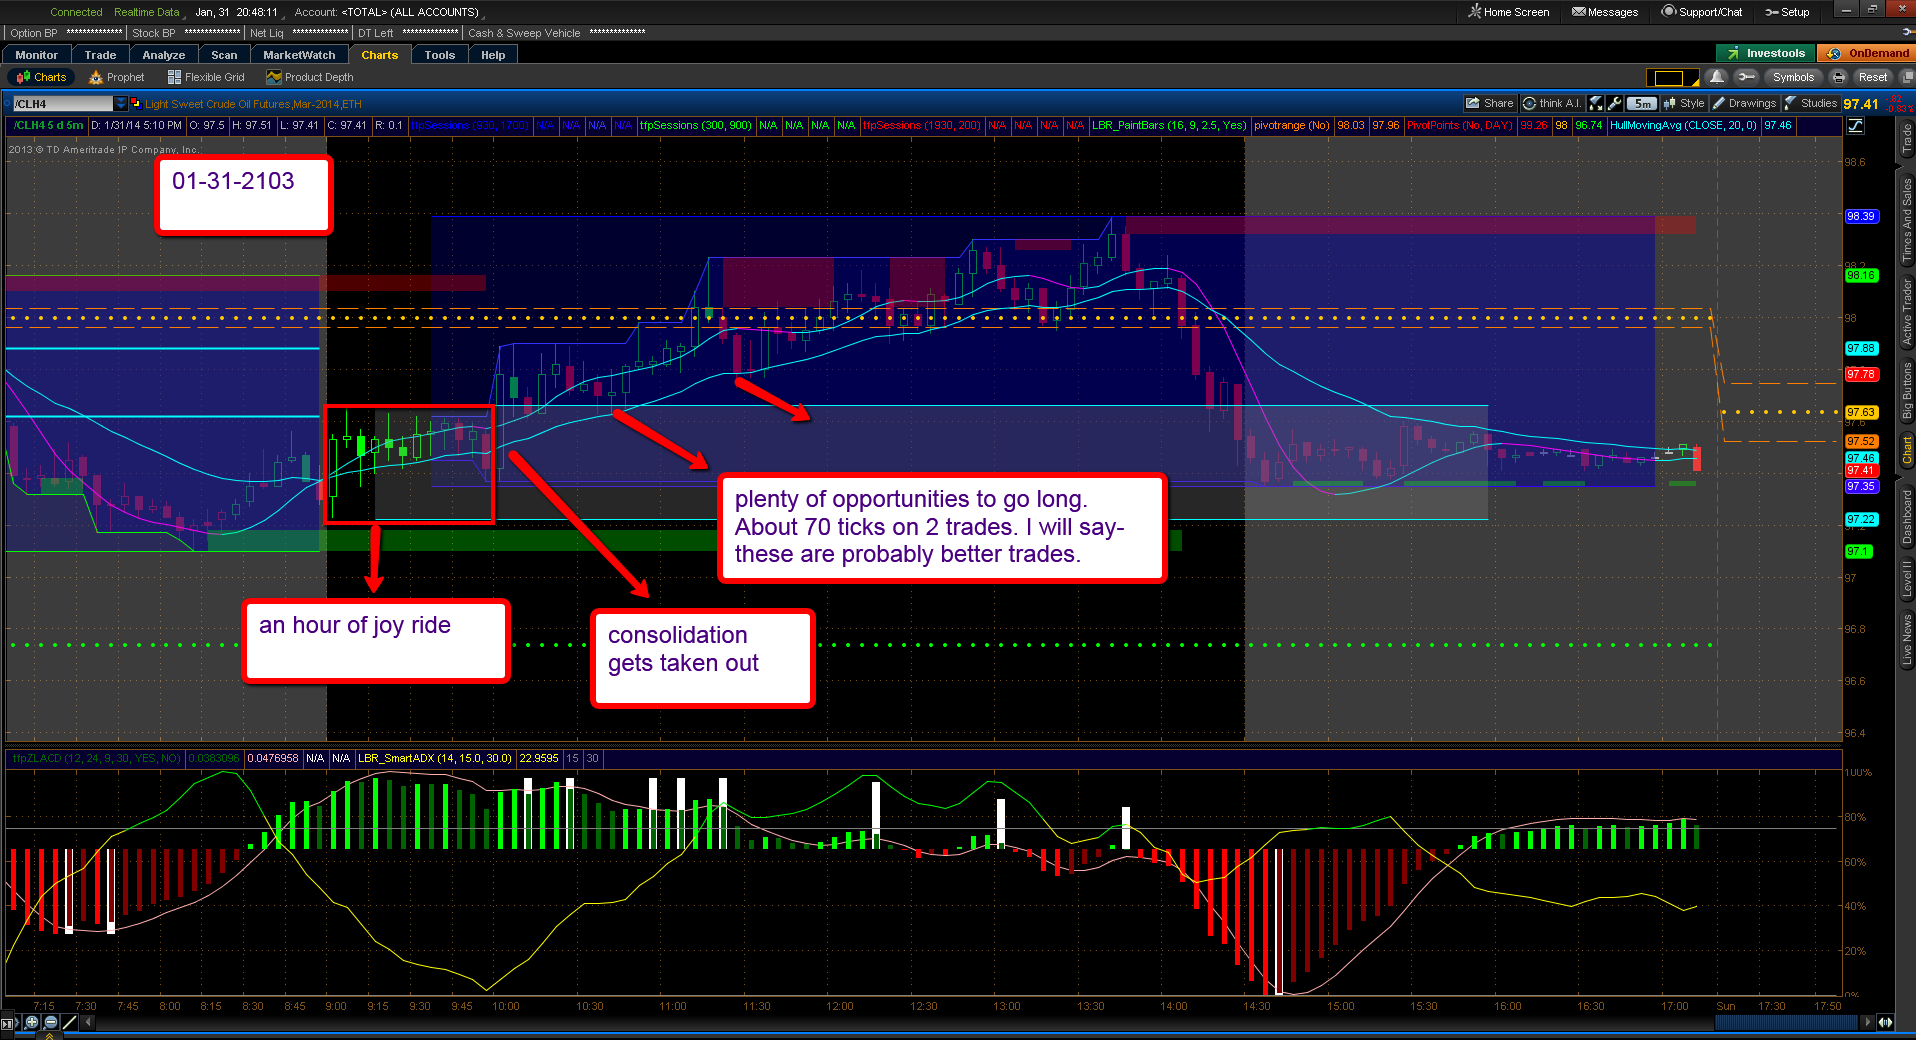Change the 5m timeframe button
Image resolution: width=1916 pixels, height=1040 pixels.
point(1642,103)
